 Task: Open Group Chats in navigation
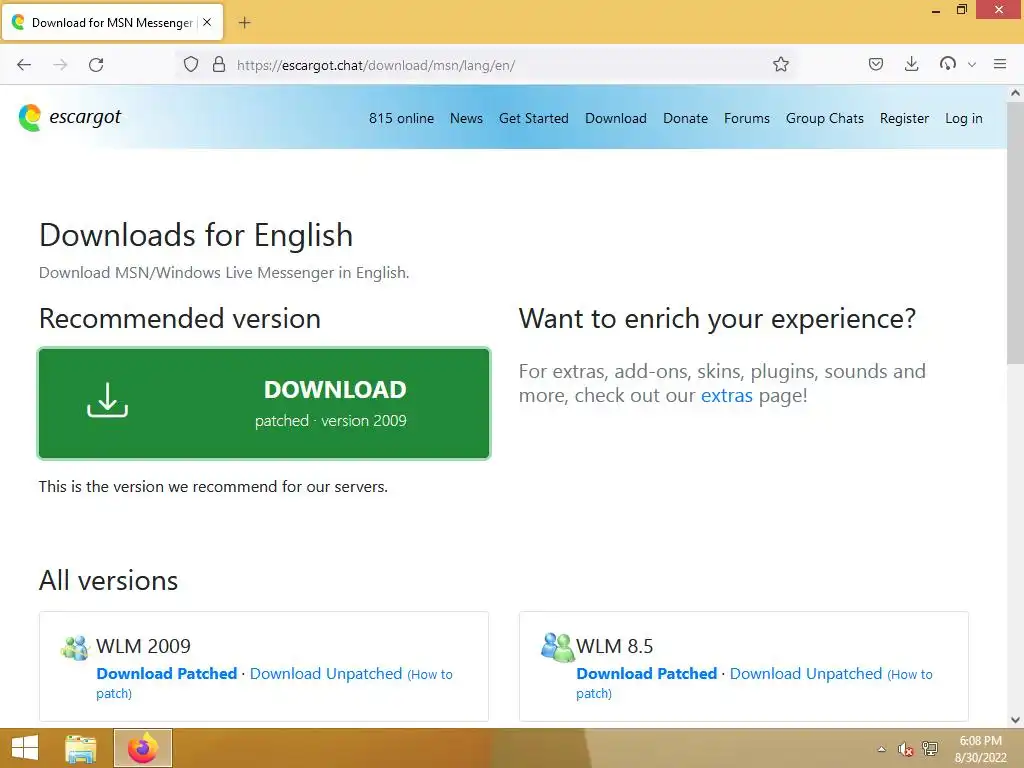click(x=824, y=118)
